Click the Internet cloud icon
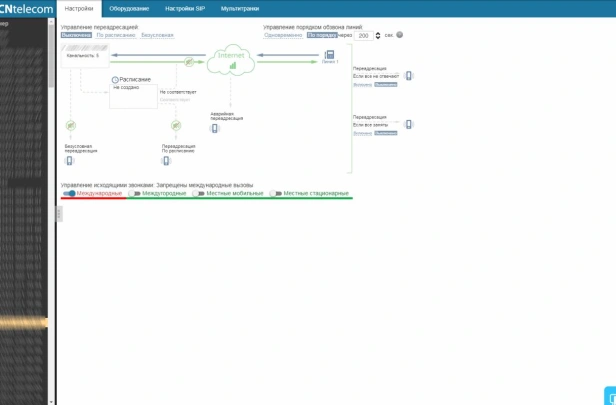Viewport: 616px width, 405px height. point(231,60)
